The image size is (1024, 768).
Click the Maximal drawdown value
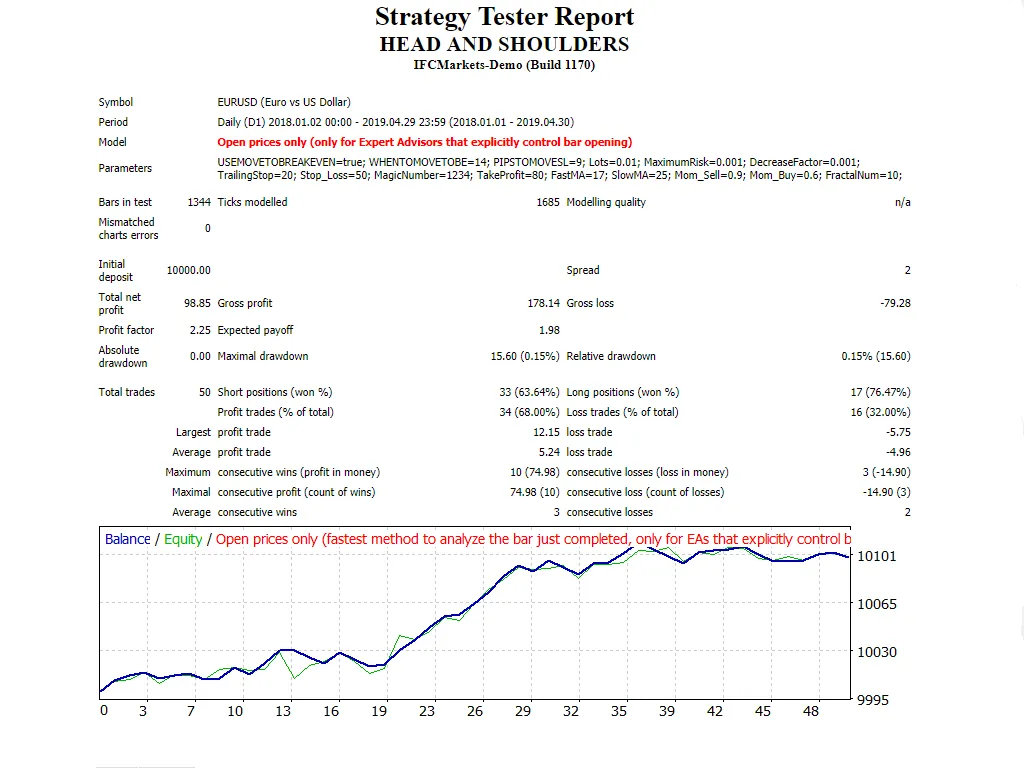point(524,356)
